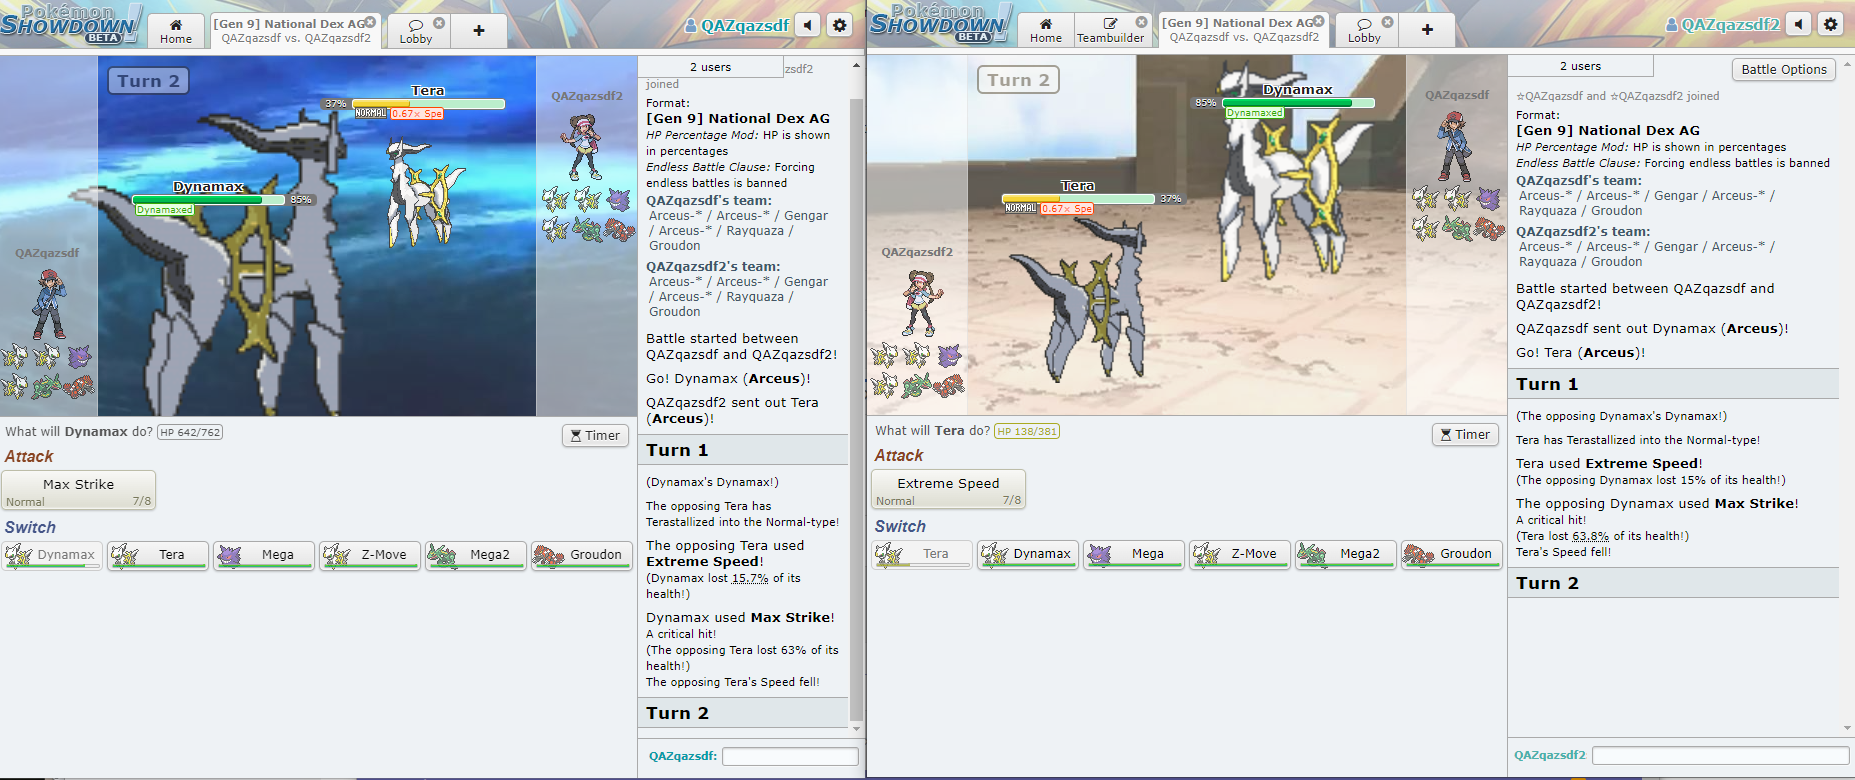Image resolution: width=1855 pixels, height=780 pixels.
Task: Start the Timer above Extreme Speed
Action: pos(1465,434)
